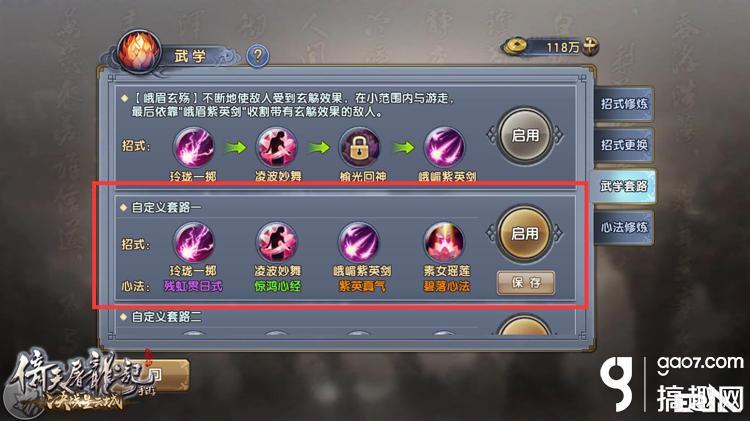Click 玲珑一掷 icon in 自定义套路一
750x421 pixels.
(x=194, y=243)
